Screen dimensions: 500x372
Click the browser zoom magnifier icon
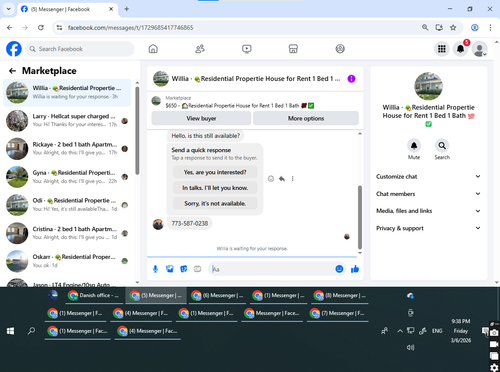coord(425,28)
